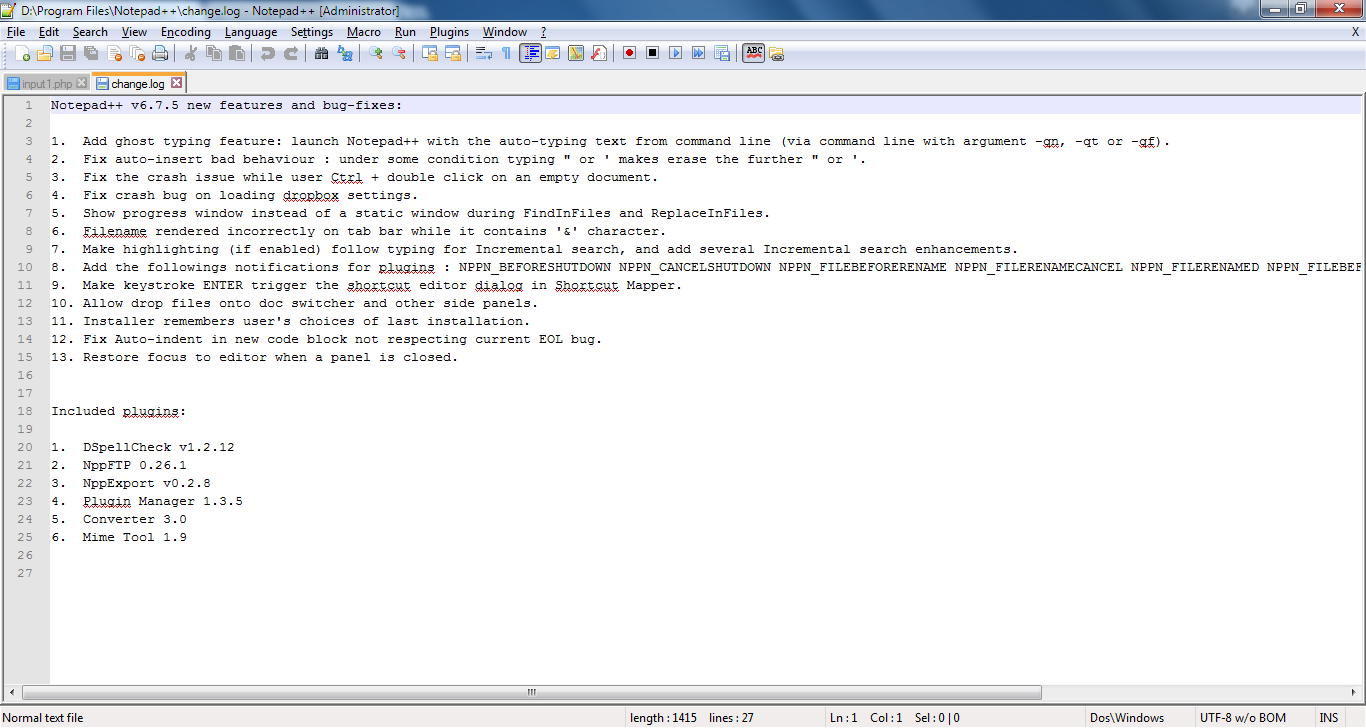Click the 'Normal text file' status text
1366x728 pixels.
[x=44, y=718]
